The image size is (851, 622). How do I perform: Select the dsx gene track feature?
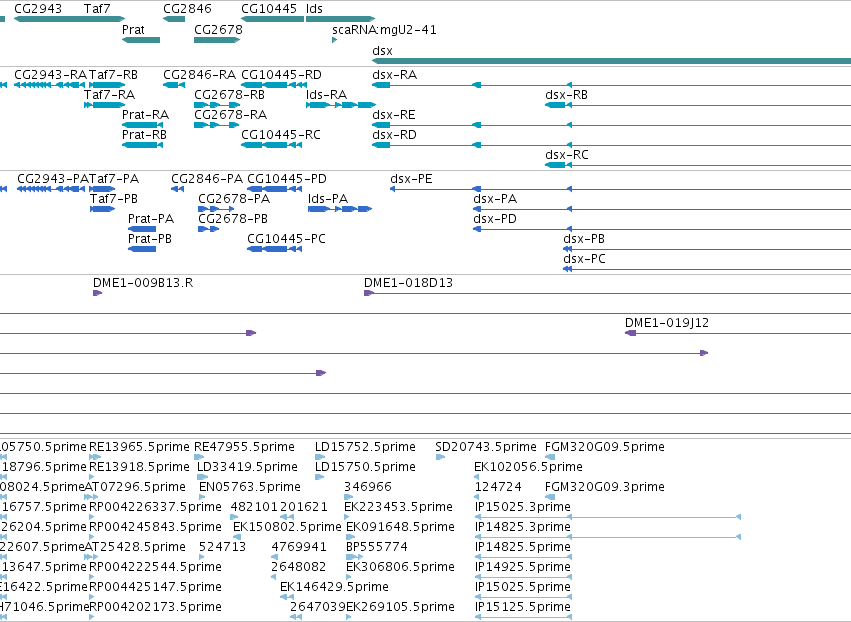point(612,61)
